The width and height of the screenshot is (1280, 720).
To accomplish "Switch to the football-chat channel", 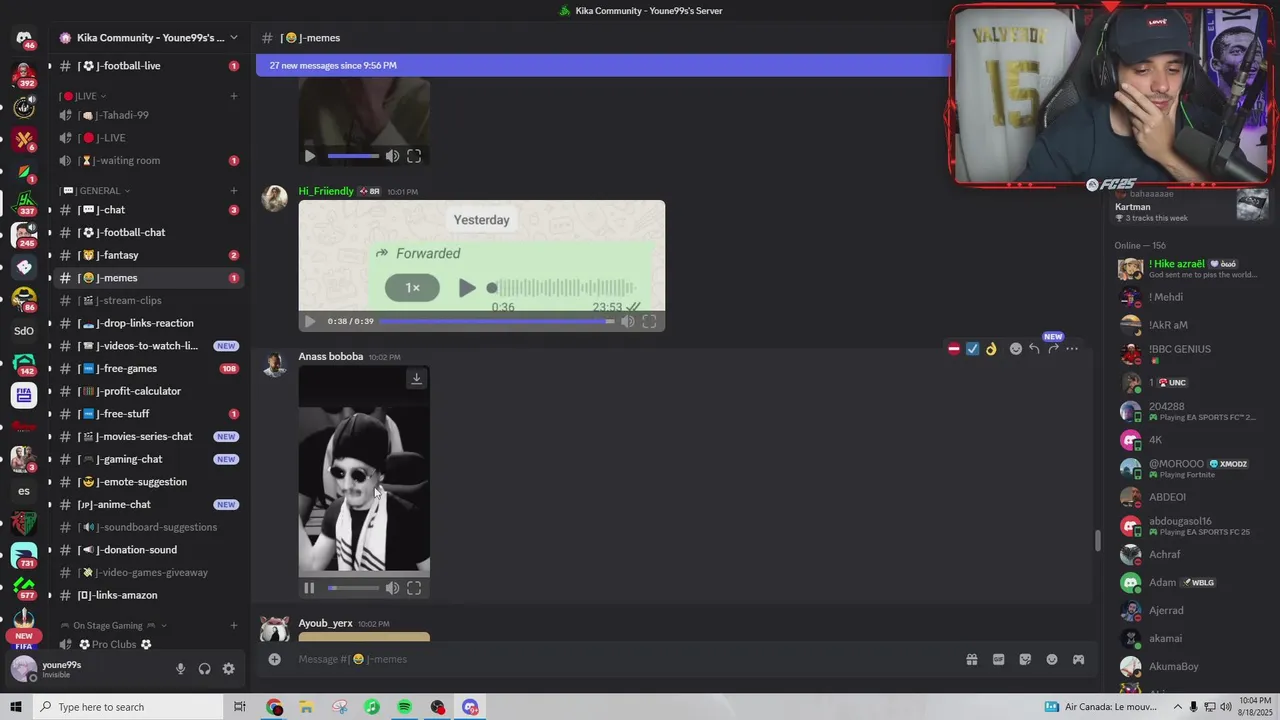I will pyautogui.click(x=148, y=232).
